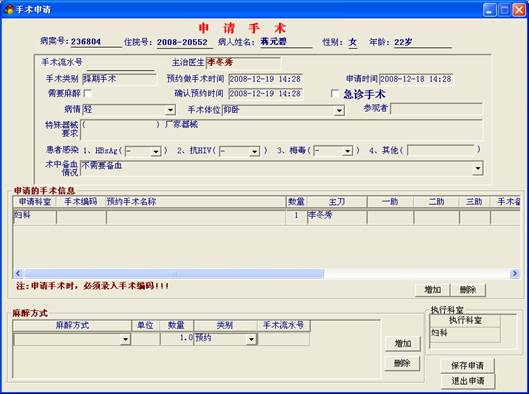Click the 单位 column header
This screenshot has width=529, height=394.
145,325
